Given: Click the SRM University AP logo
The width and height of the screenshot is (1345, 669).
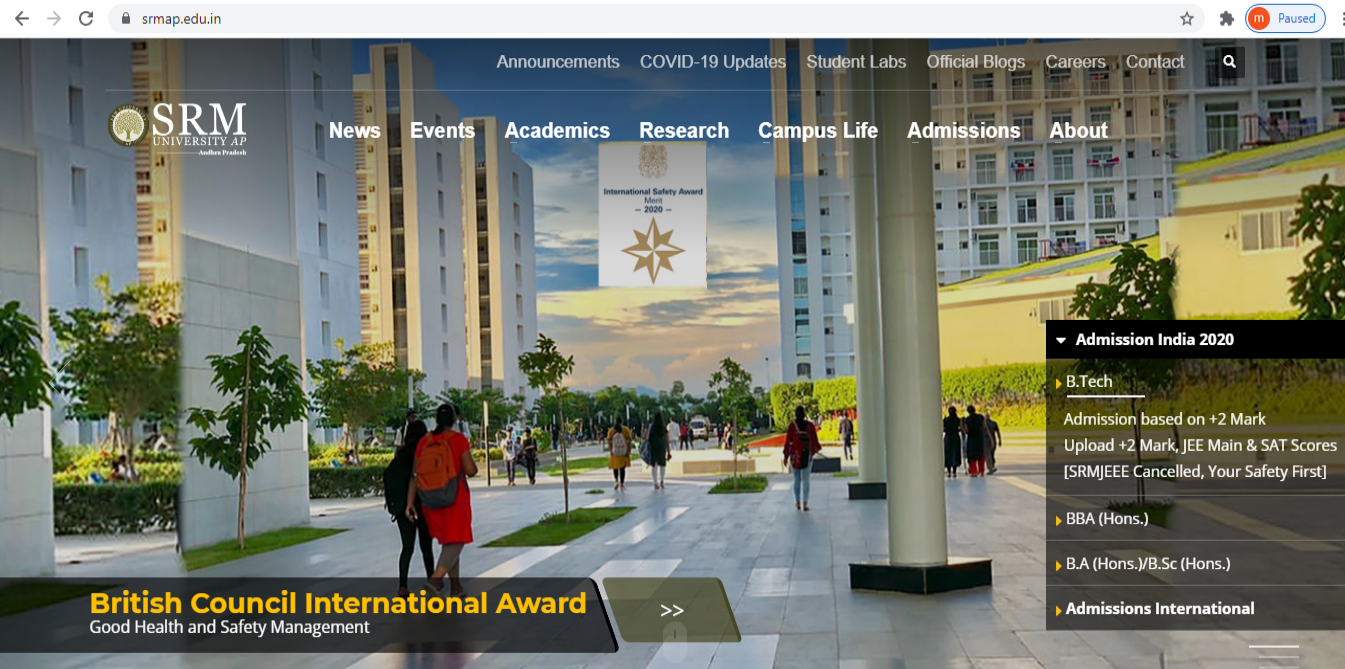Looking at the screenshot, I should pos(178,128).
